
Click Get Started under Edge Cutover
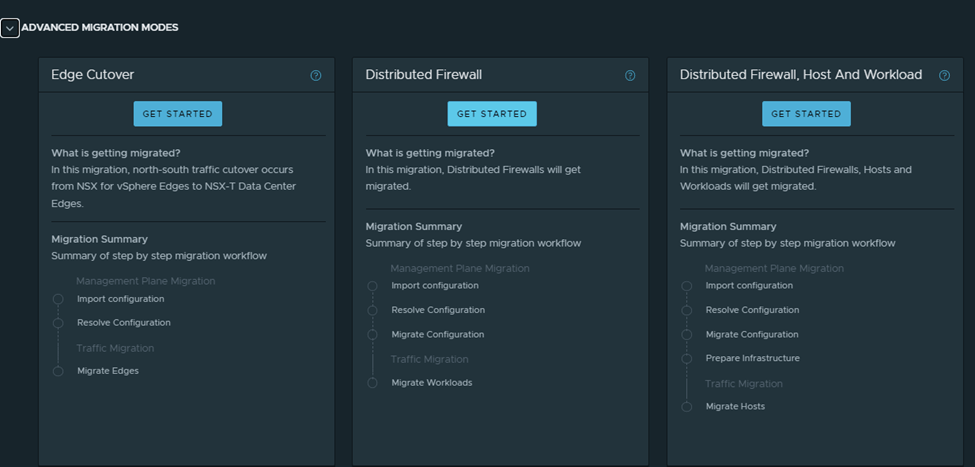(178, 114)
